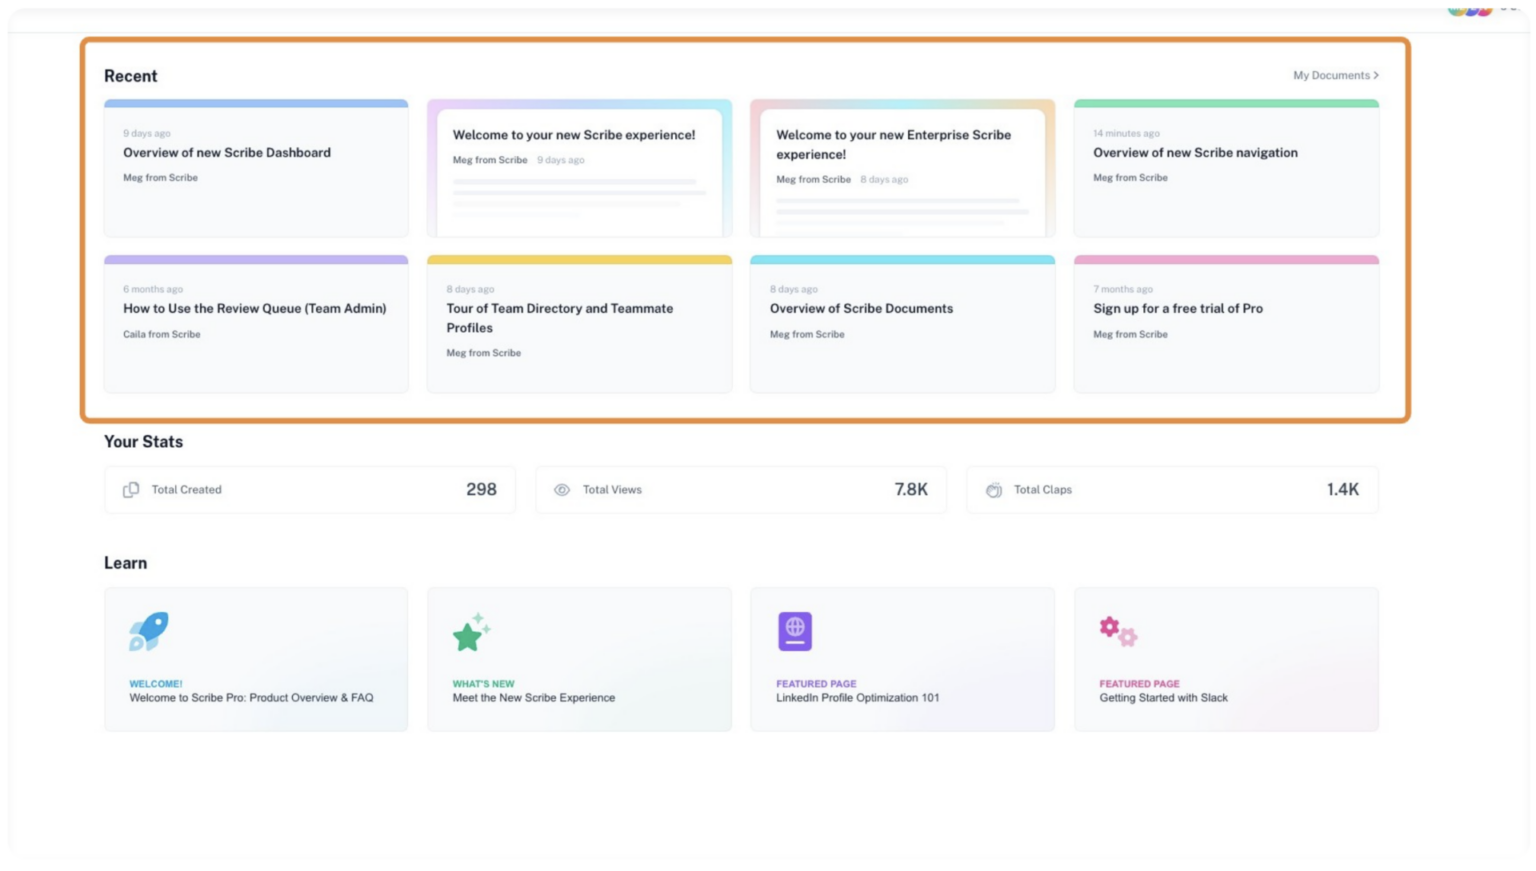Click the Total Created documents icon
The width and height of the screenshot is (1536, 871).
click(x=131, y=489)
